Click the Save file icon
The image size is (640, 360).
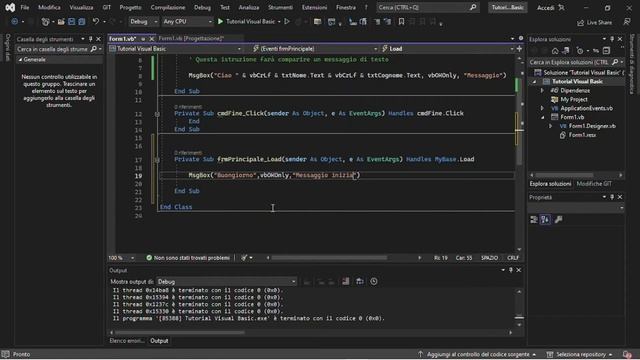coord(71,22)
